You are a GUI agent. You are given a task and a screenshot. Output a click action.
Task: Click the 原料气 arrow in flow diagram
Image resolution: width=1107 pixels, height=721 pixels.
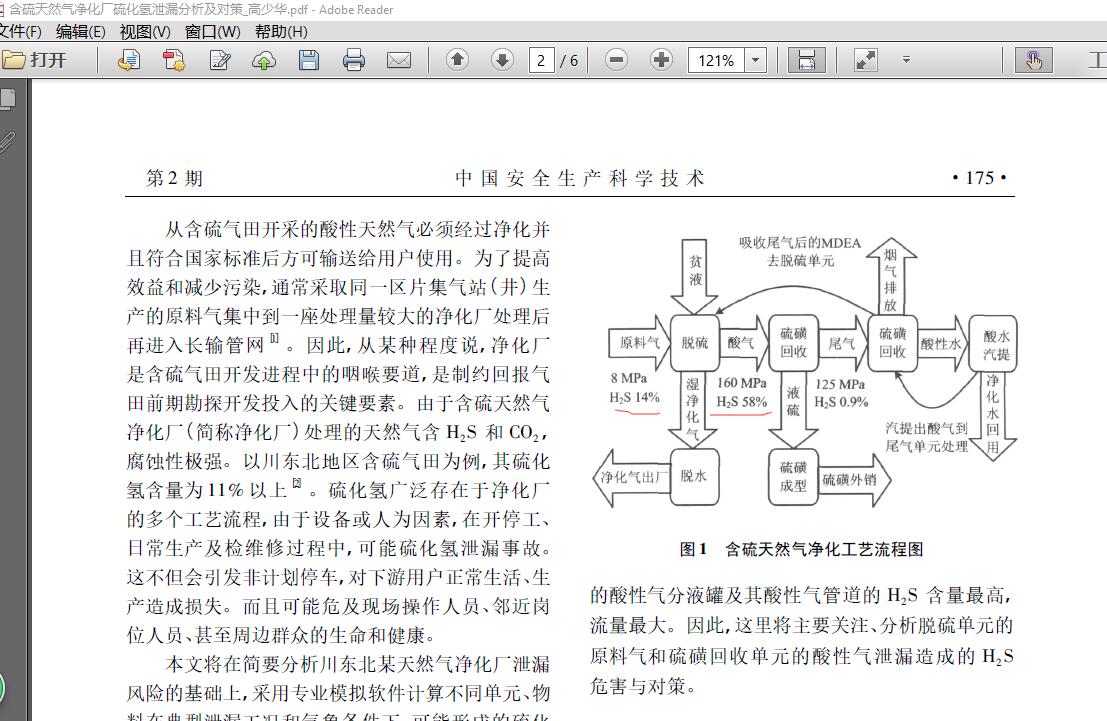[x=639, y=343]
